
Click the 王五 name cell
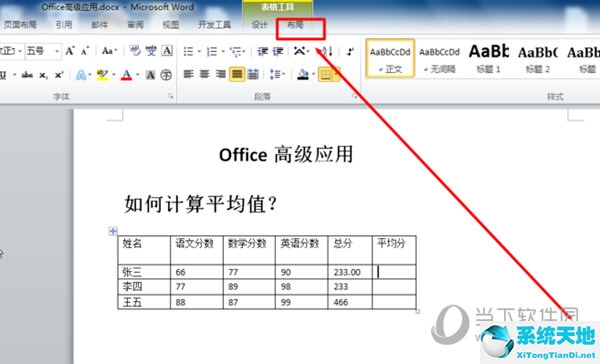(144, 302)
